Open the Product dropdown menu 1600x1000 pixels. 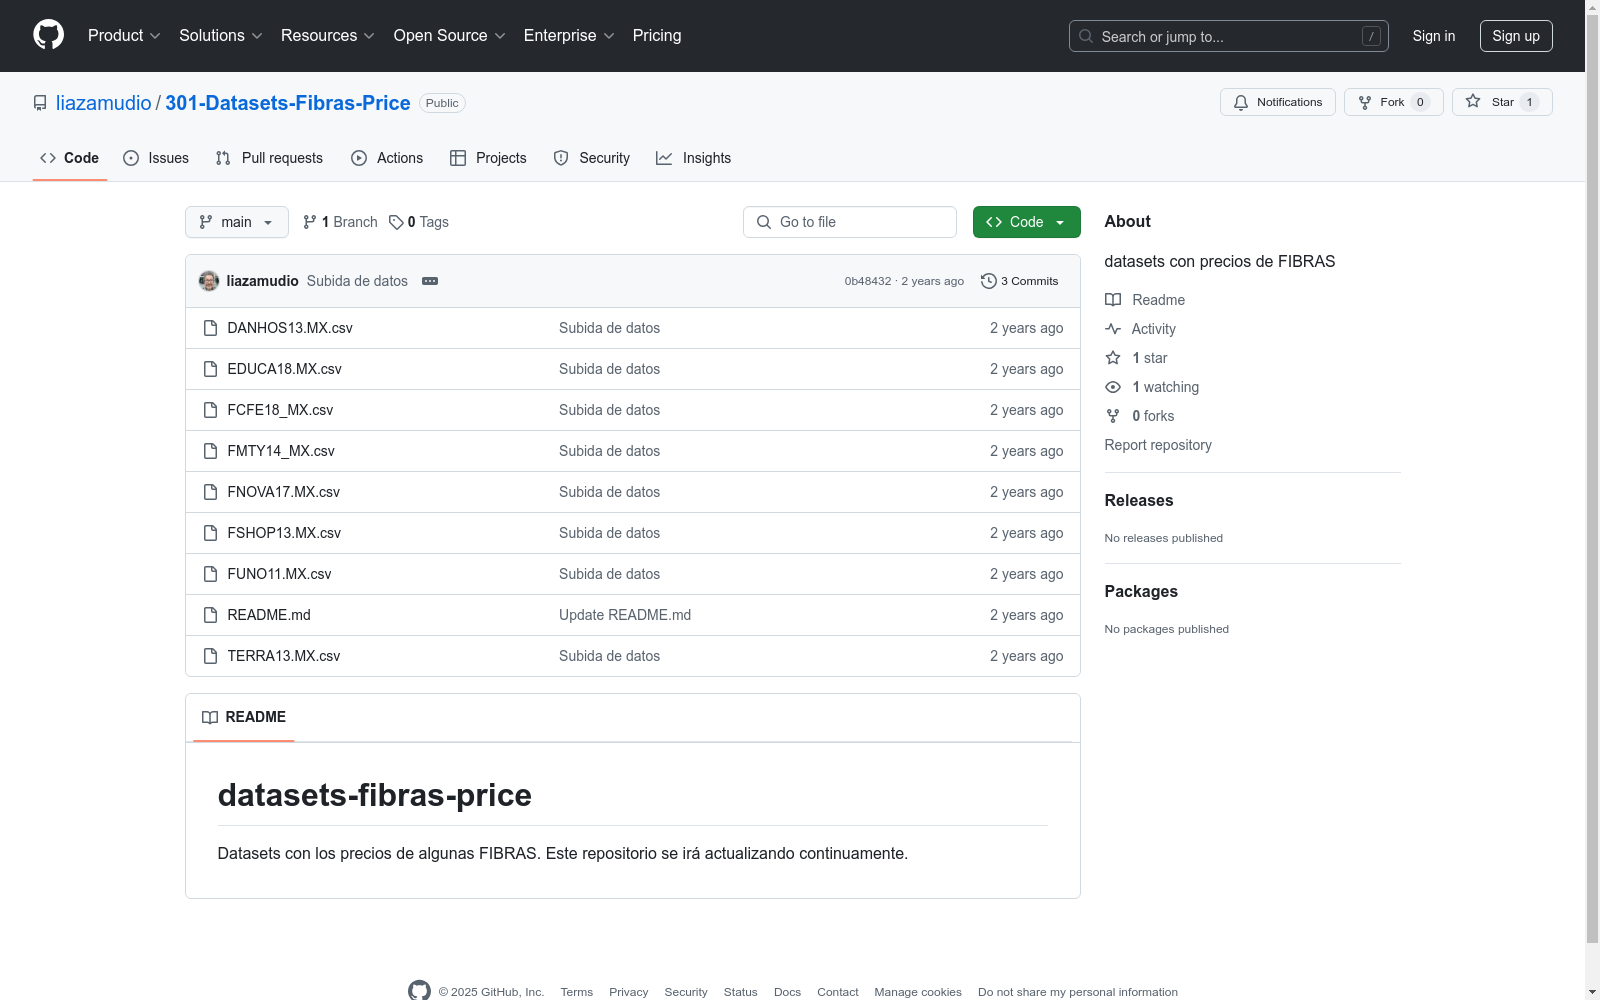tap(124, 35)
